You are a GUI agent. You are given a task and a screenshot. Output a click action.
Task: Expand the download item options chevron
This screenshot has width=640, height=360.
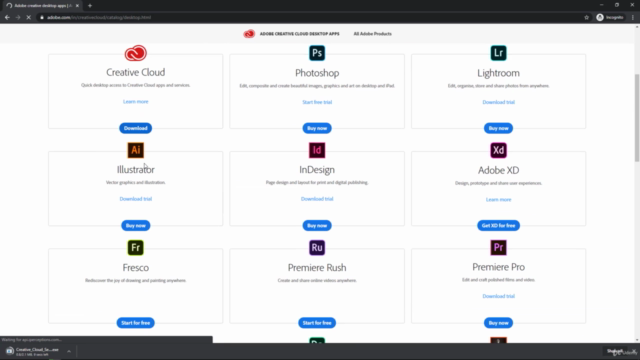click(x=69, y=351)
